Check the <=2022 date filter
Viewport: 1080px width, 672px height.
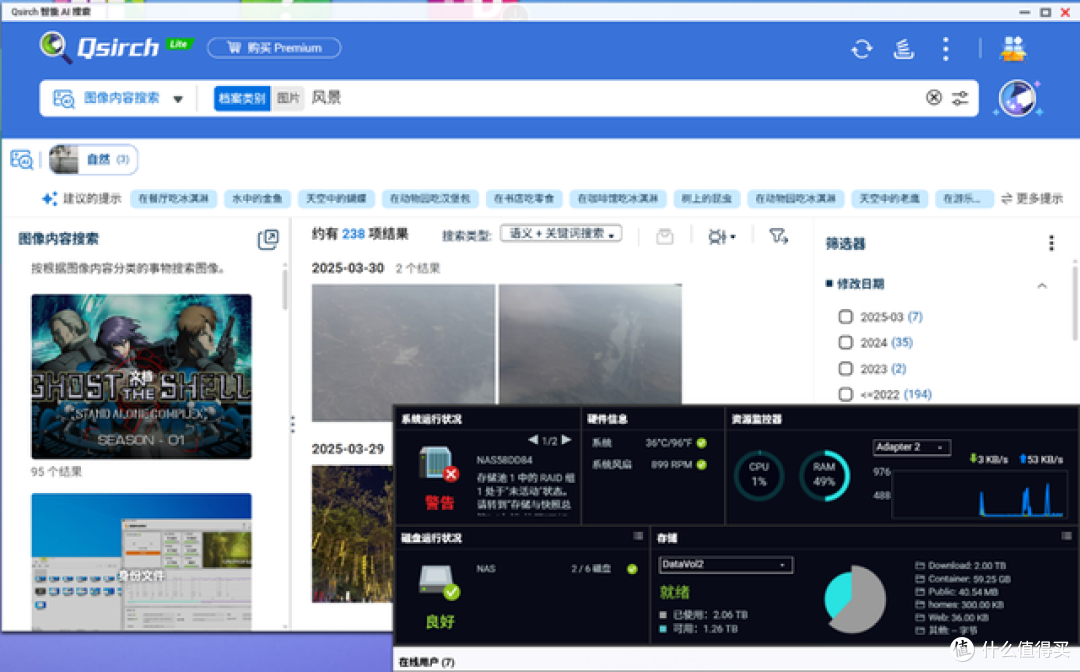[x=846, y=394]
